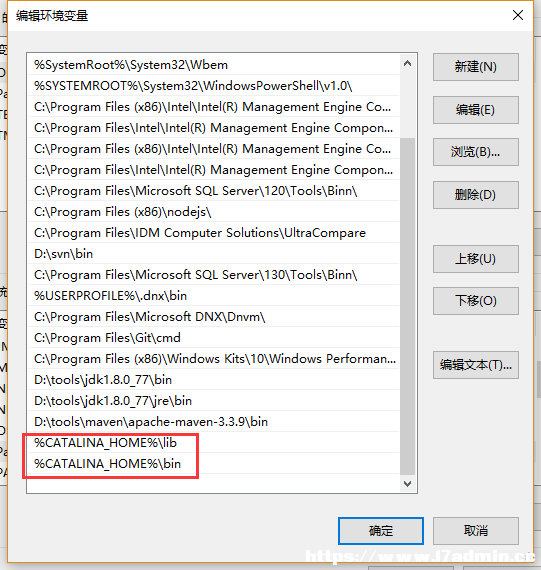Select the D:\tools\jdk1.8.0_77\bin entry
This screenshot has height=570, width=541.
[213, 380]
